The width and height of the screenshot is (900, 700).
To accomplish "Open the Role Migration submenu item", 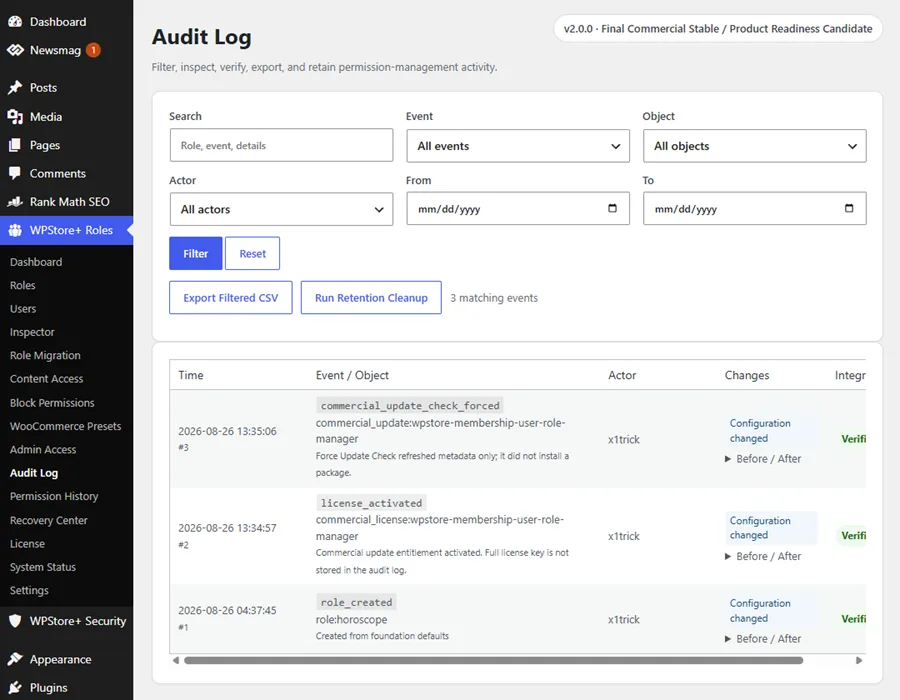I will tap(45, 356).
